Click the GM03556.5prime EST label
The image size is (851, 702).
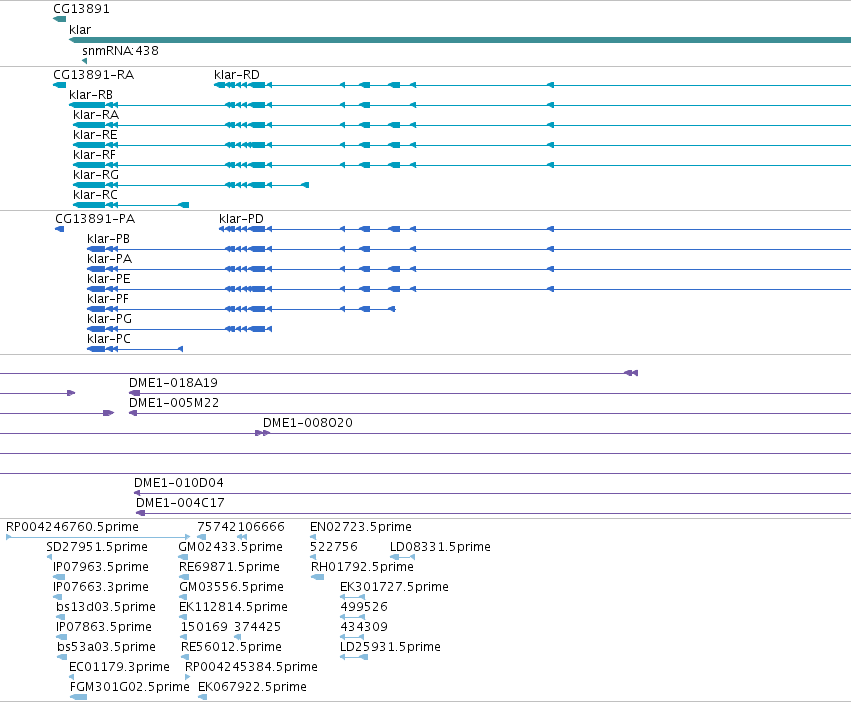(231, 587)
